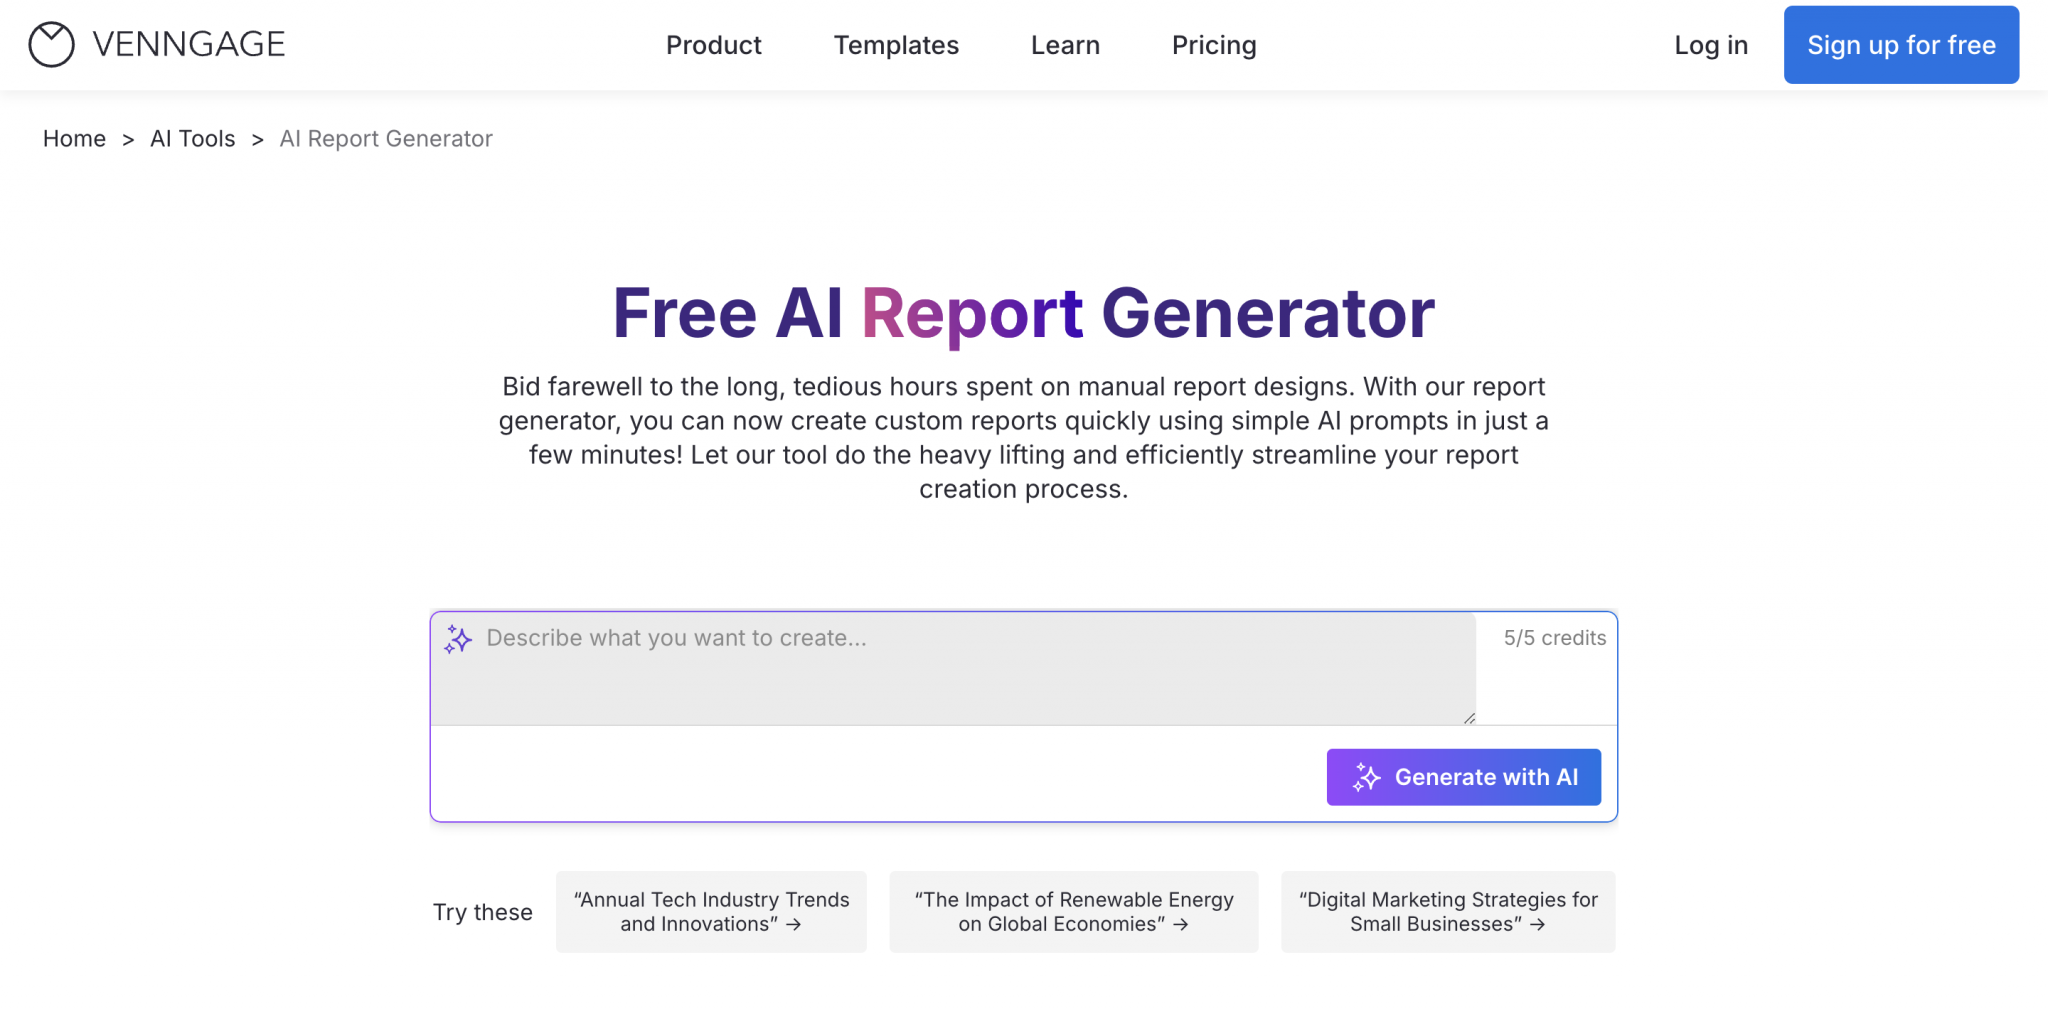Image resolution: width=2048 pixels, height=1009 pixels.
Task: Open the AI Tools breadcrumb link
Action: click(x=192, y=139)
